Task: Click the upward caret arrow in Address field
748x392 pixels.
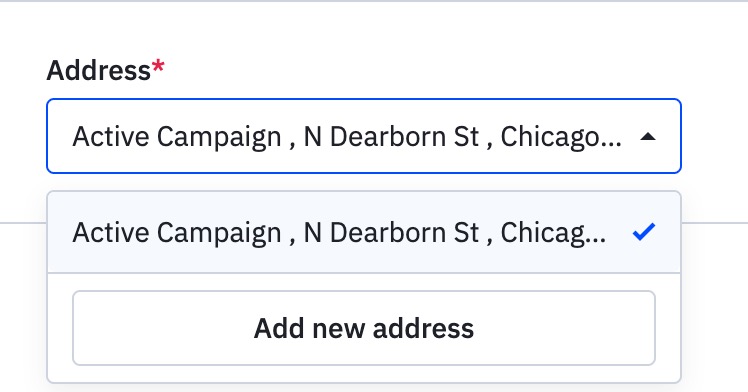Action: 647,137
